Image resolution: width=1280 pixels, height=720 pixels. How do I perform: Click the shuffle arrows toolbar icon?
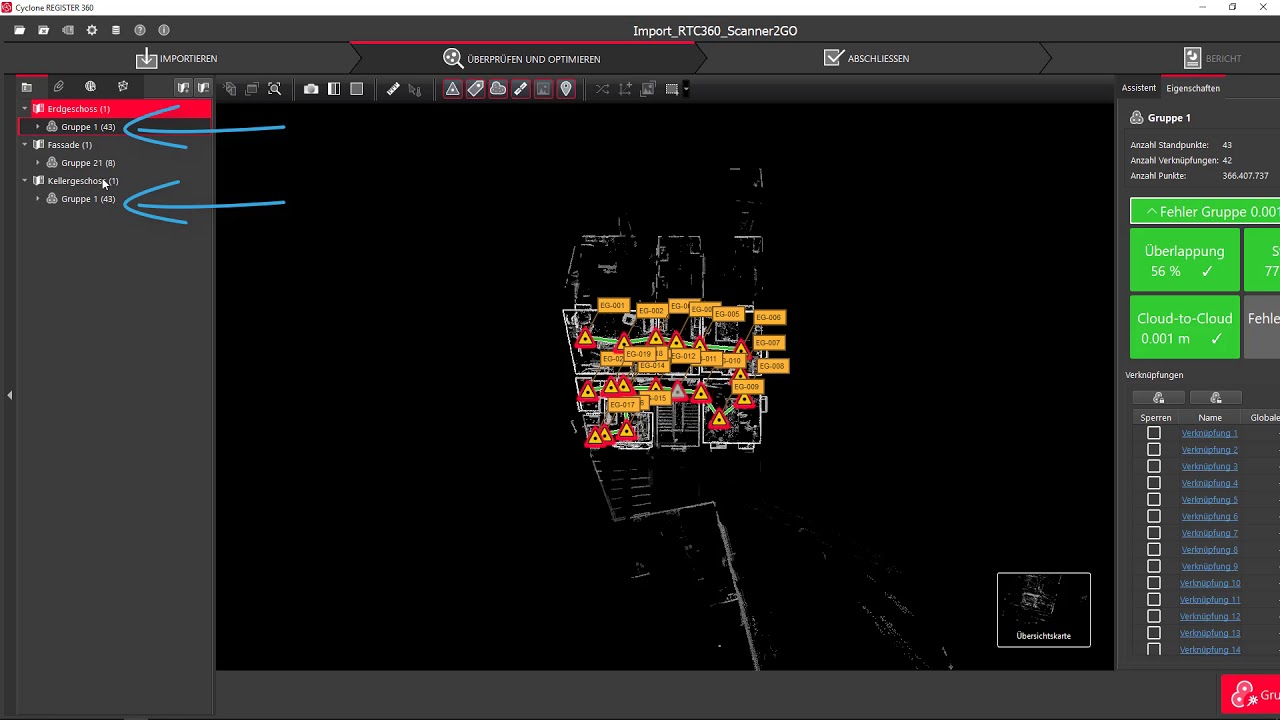click(602, 89)
